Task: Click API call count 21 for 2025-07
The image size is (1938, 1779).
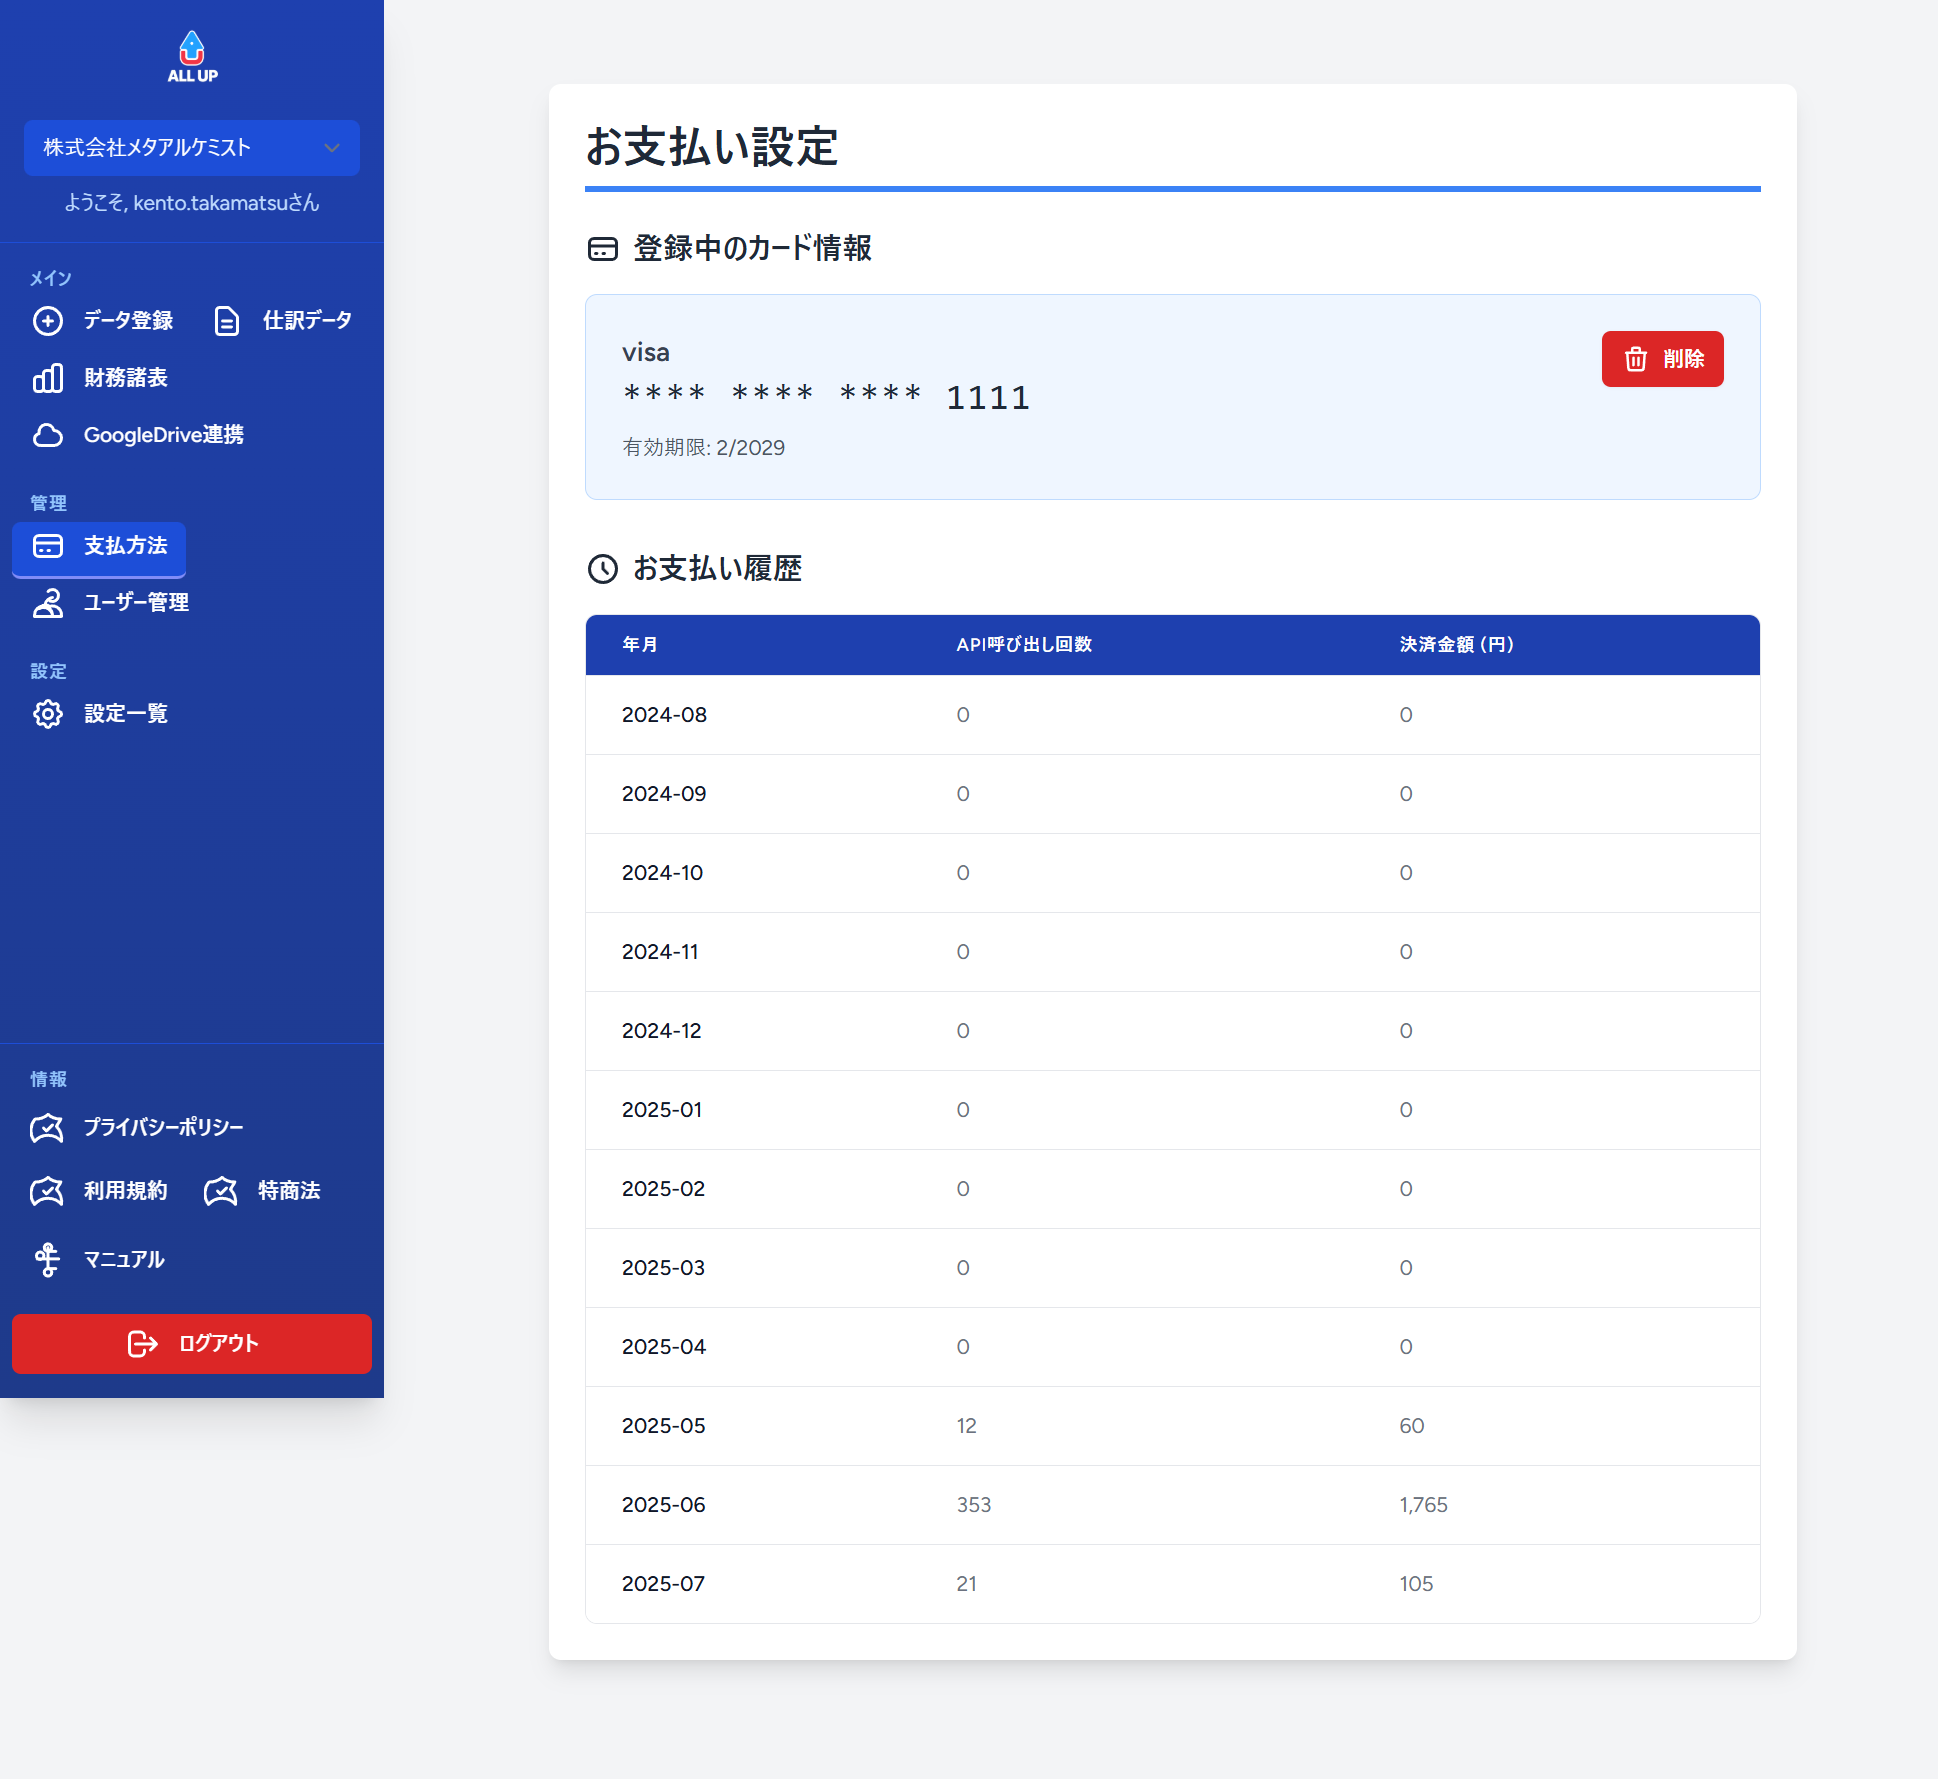Action: click(966, 1584)
